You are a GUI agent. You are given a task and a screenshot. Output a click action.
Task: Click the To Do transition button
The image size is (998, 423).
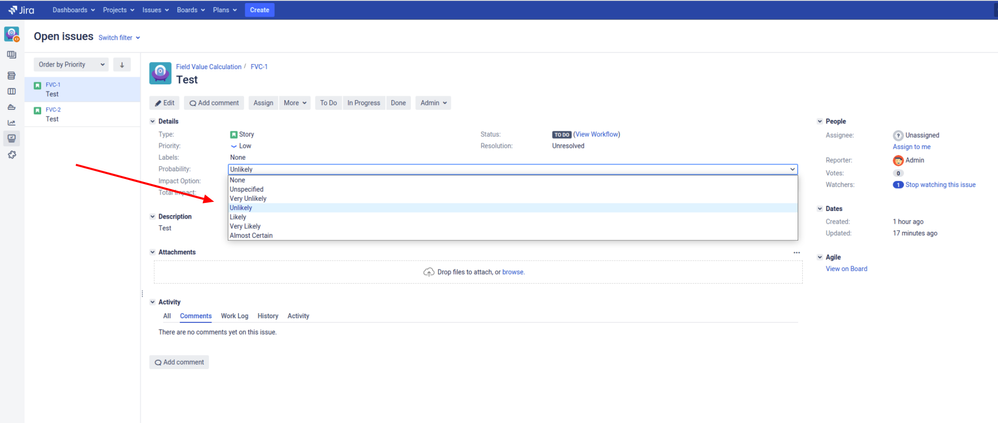pyautogui.click(x=328, y=103)
